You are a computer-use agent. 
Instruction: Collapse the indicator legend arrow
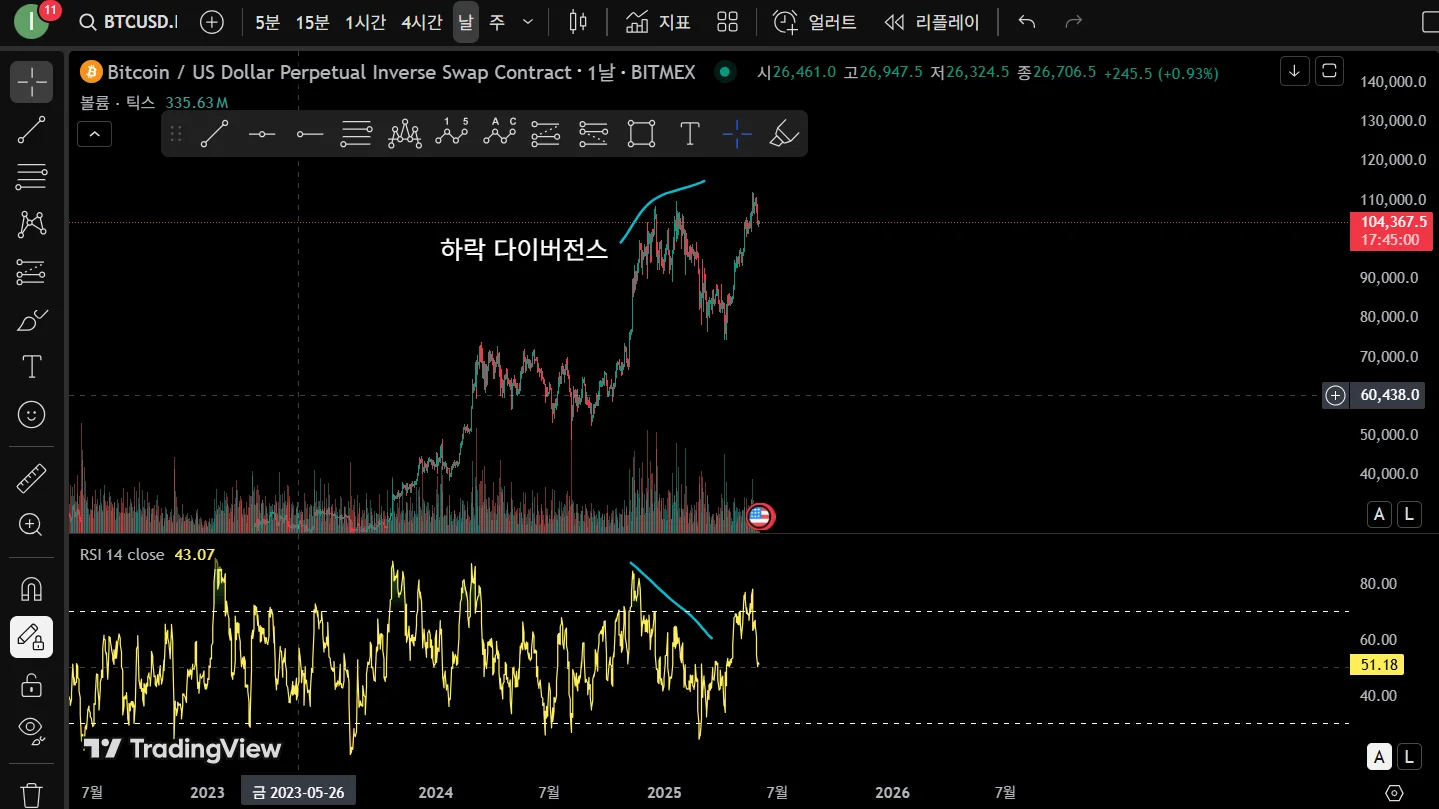tap(94, 133)
